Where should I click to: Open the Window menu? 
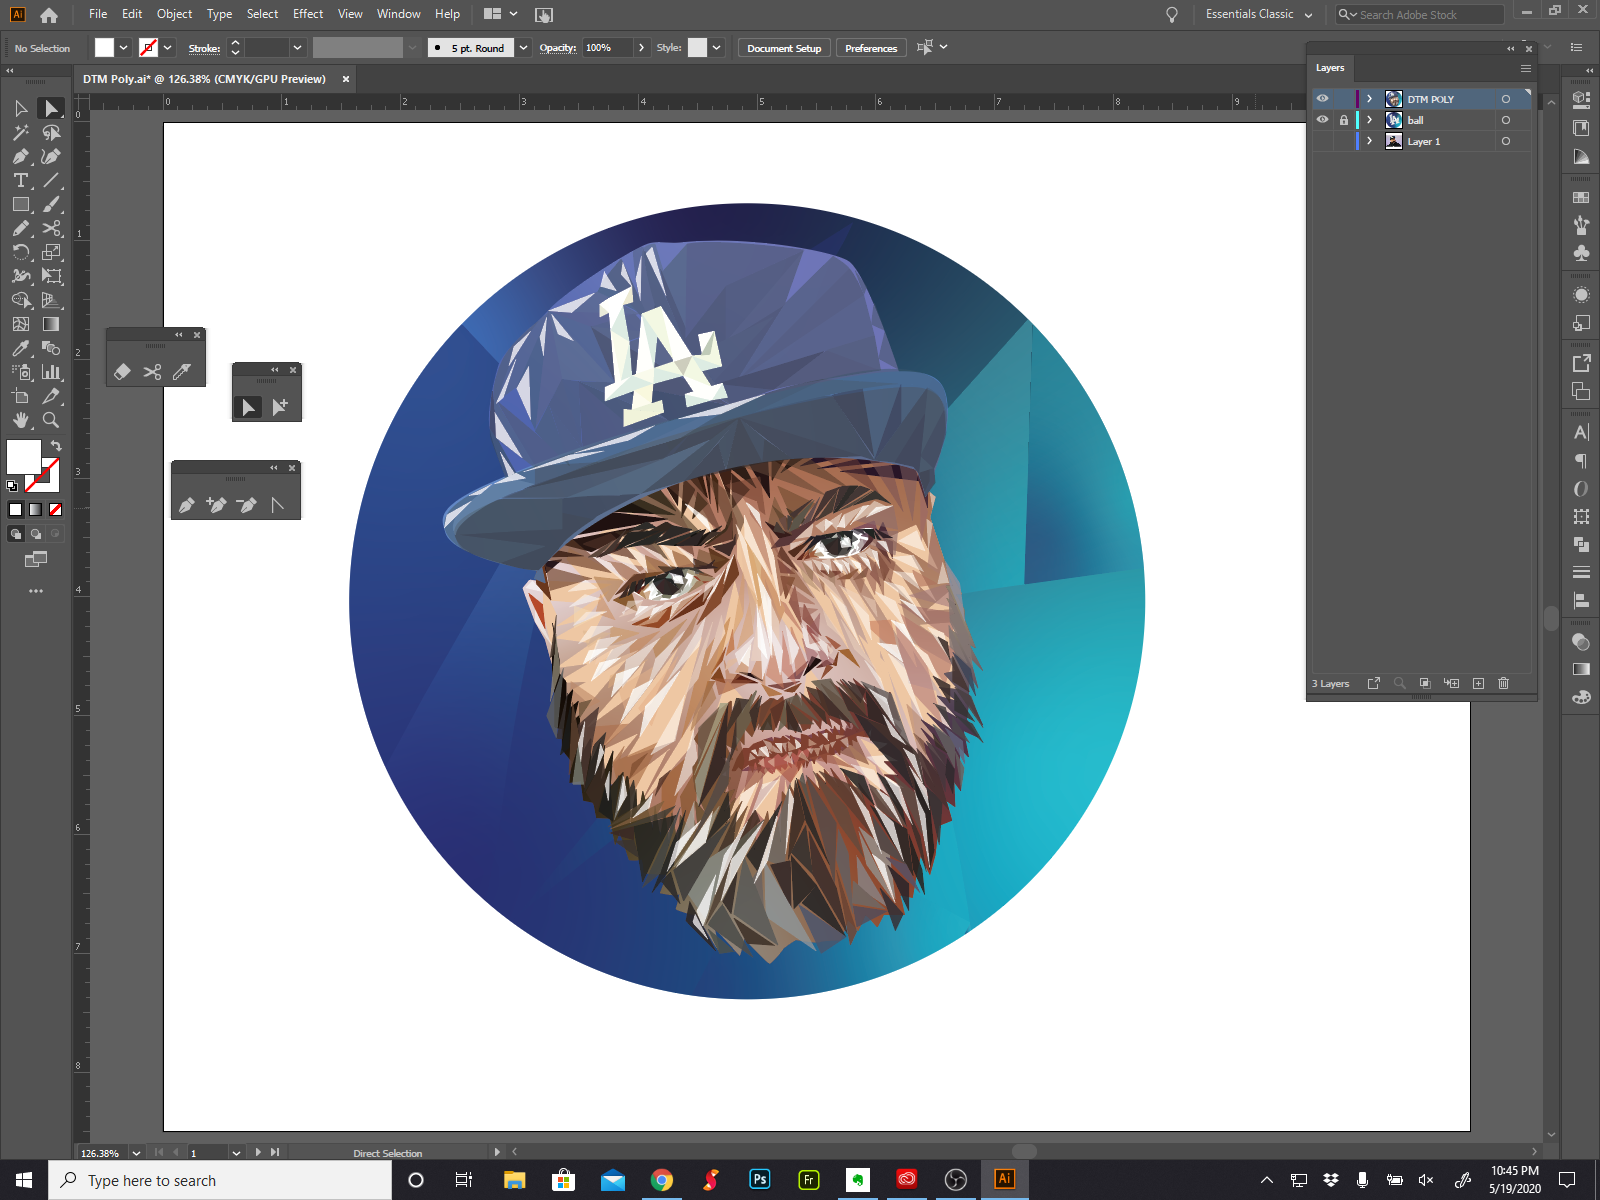[398, 14]
